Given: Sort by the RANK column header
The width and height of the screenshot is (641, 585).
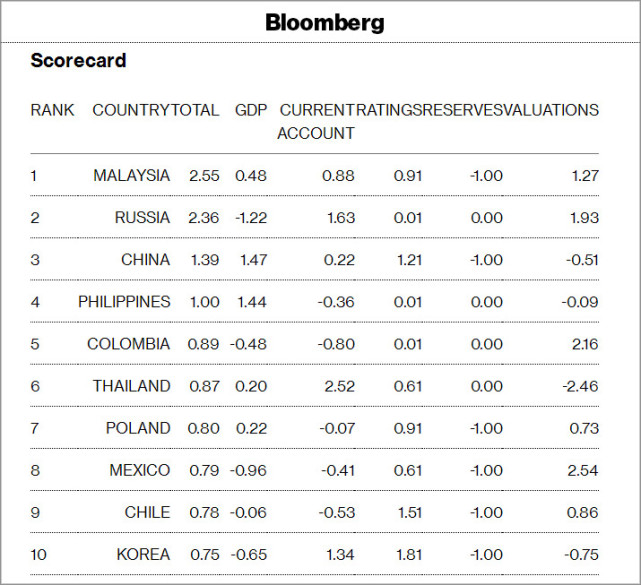Looking at the screenshot, I should [52, 110].
